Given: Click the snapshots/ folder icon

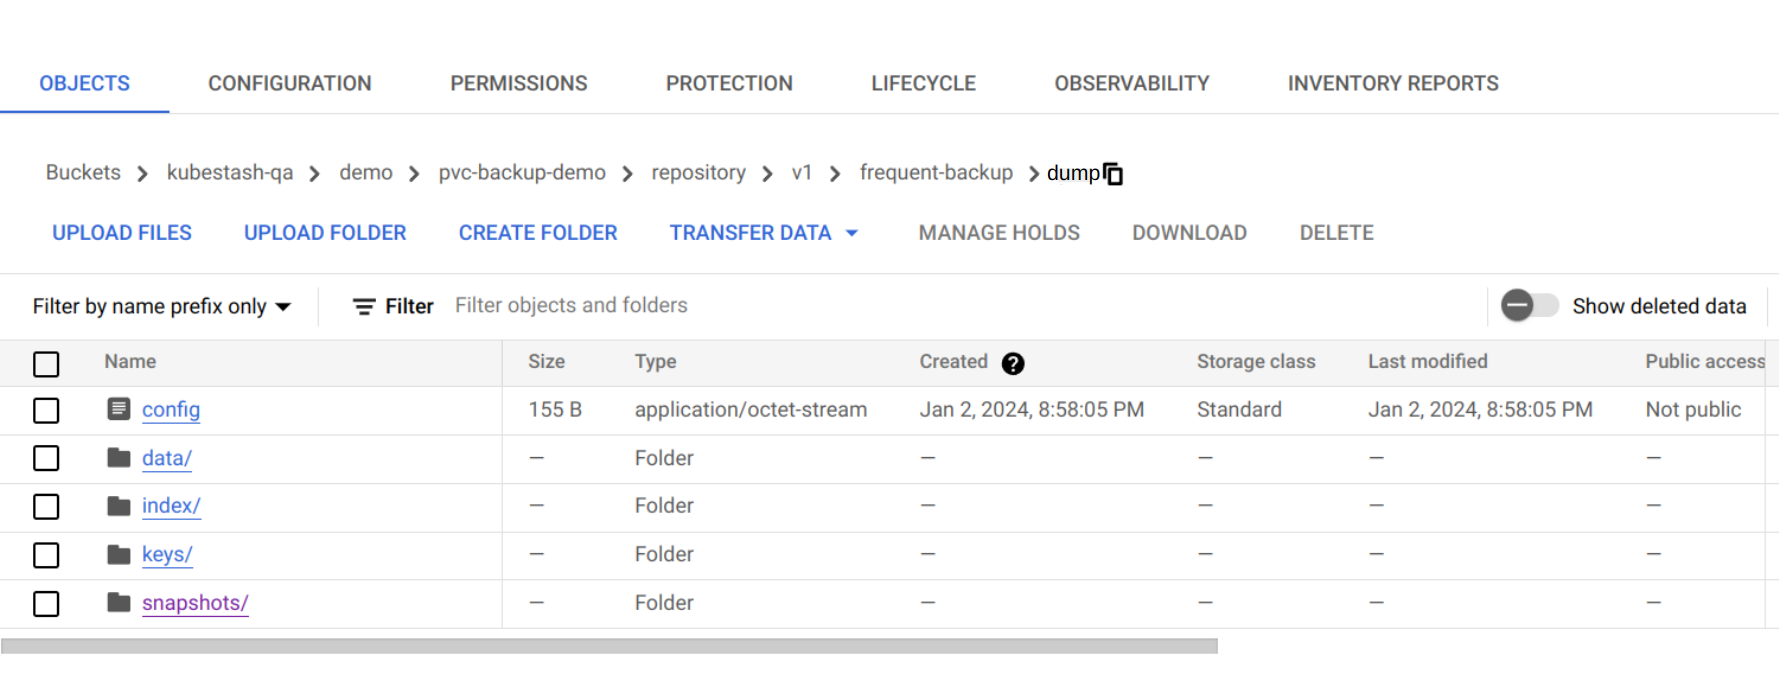Looking at the screenshot, I should click(x=119, y=602).
